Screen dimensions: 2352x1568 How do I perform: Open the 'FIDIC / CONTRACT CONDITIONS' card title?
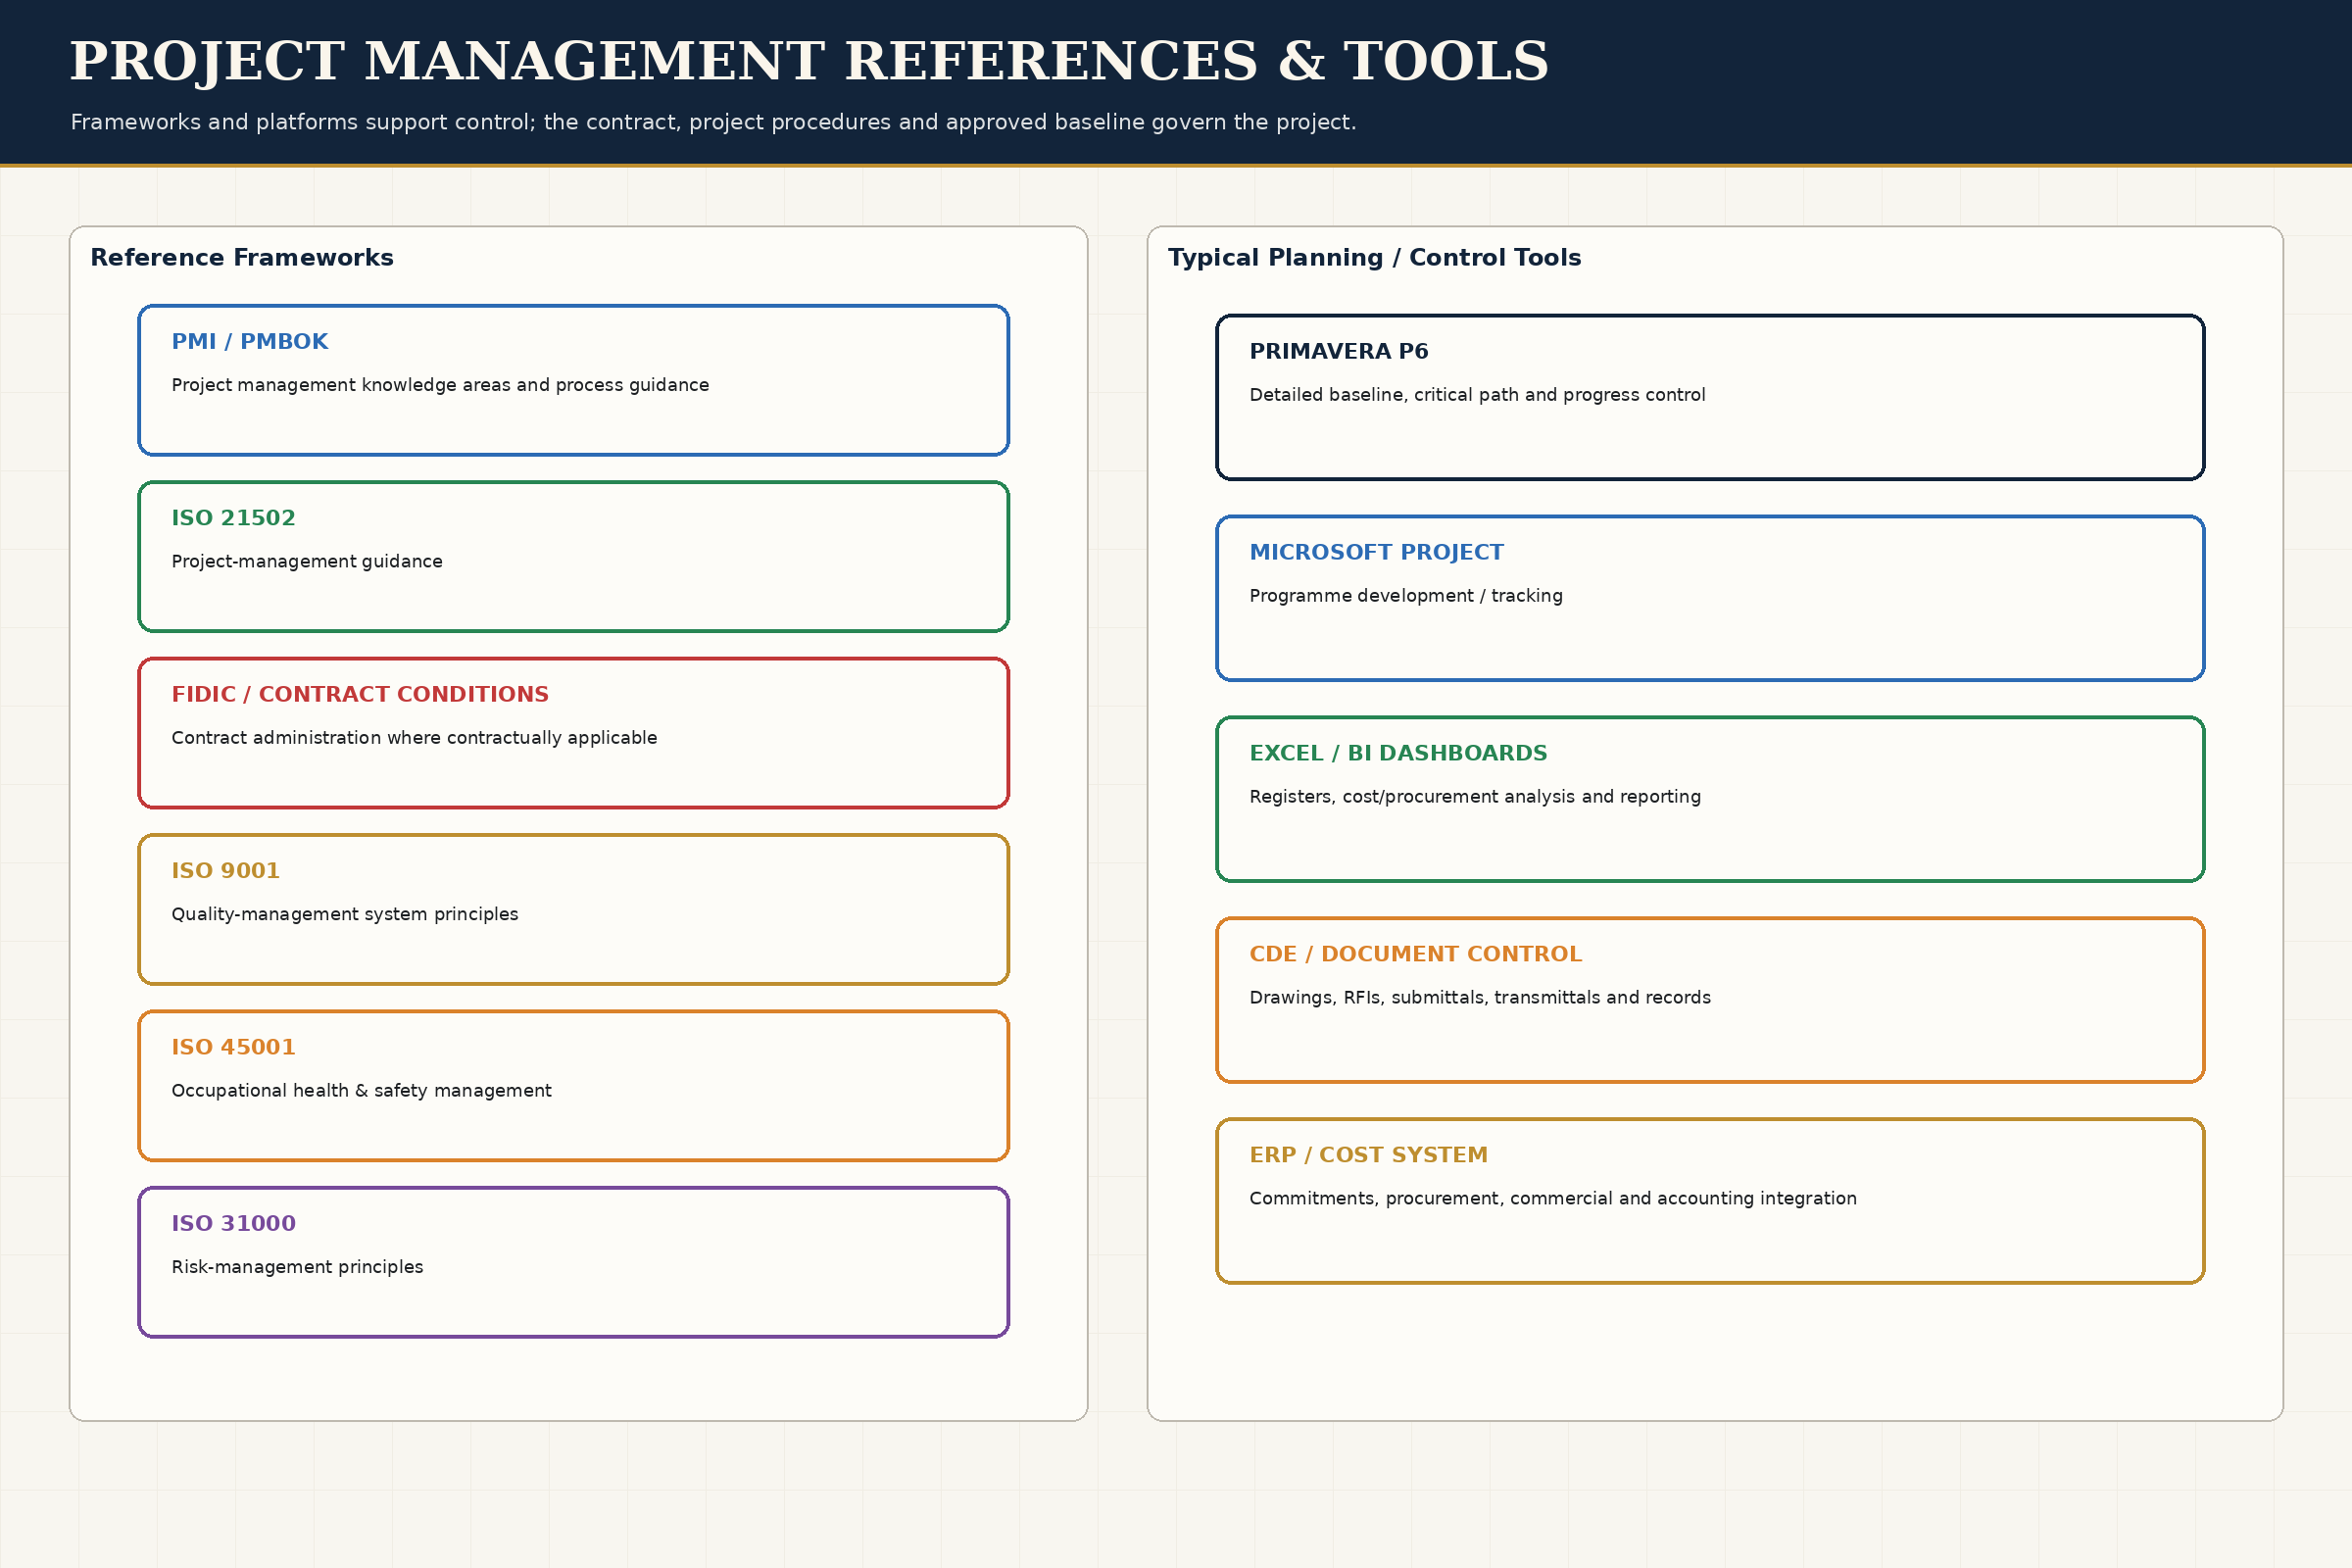tap(360, 694)
